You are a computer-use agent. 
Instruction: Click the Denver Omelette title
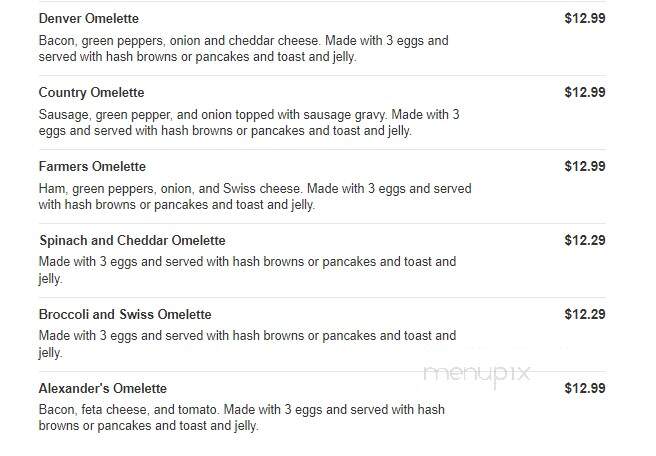pyautogui.click(x=88, y=18)
